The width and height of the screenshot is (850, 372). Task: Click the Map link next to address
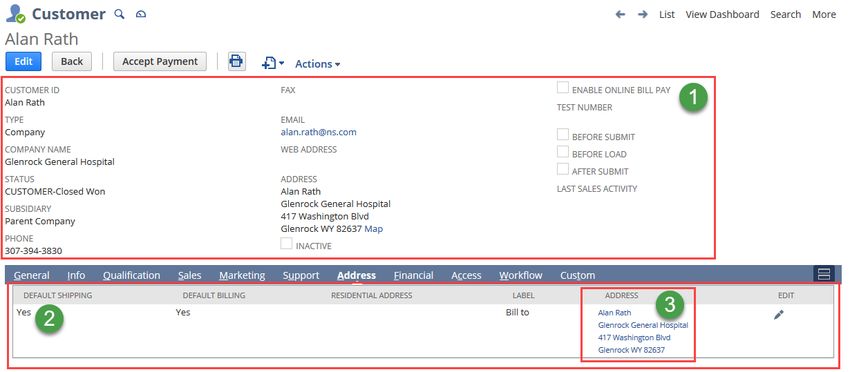click(x=374, y=229)
